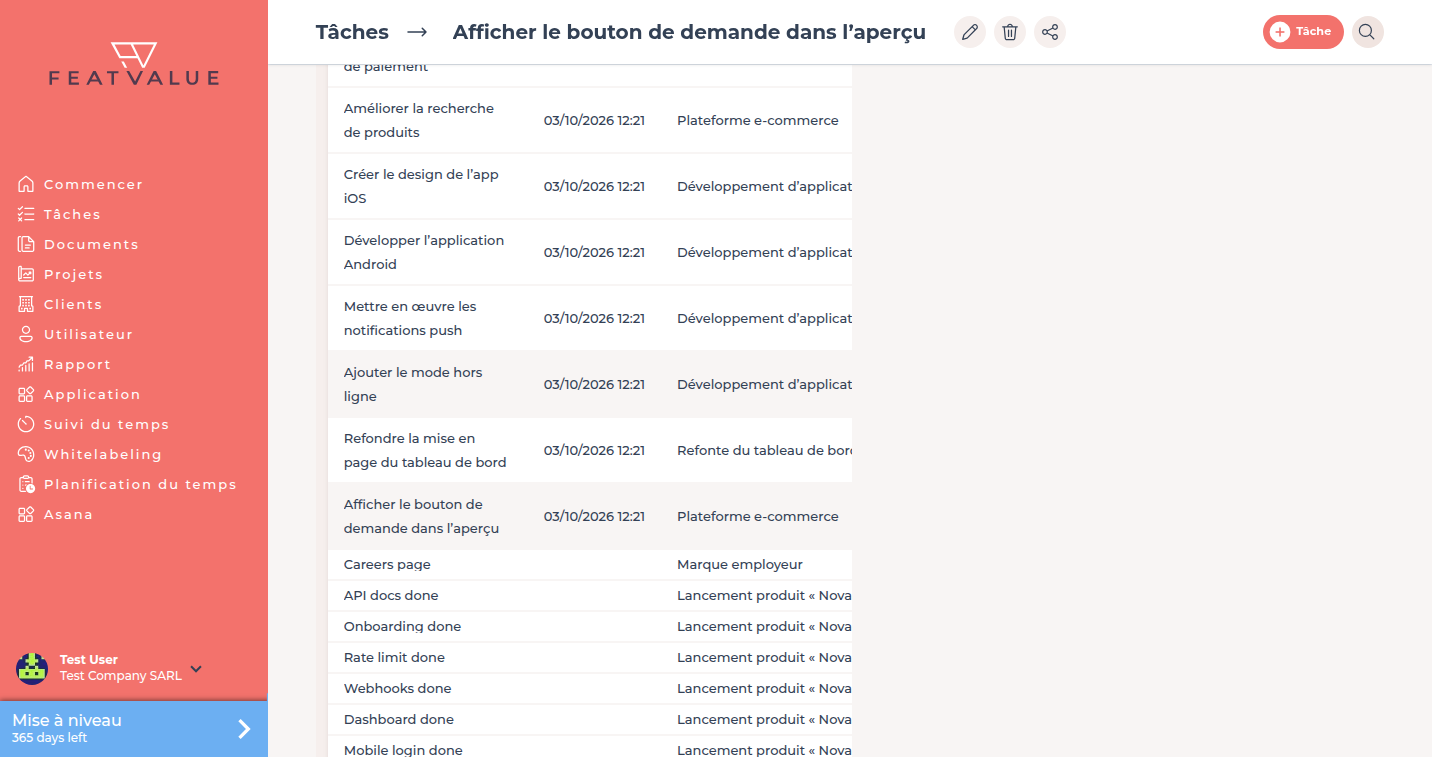
Task: Create a new task with Tâche button
Action: (x=1303, y=32)
